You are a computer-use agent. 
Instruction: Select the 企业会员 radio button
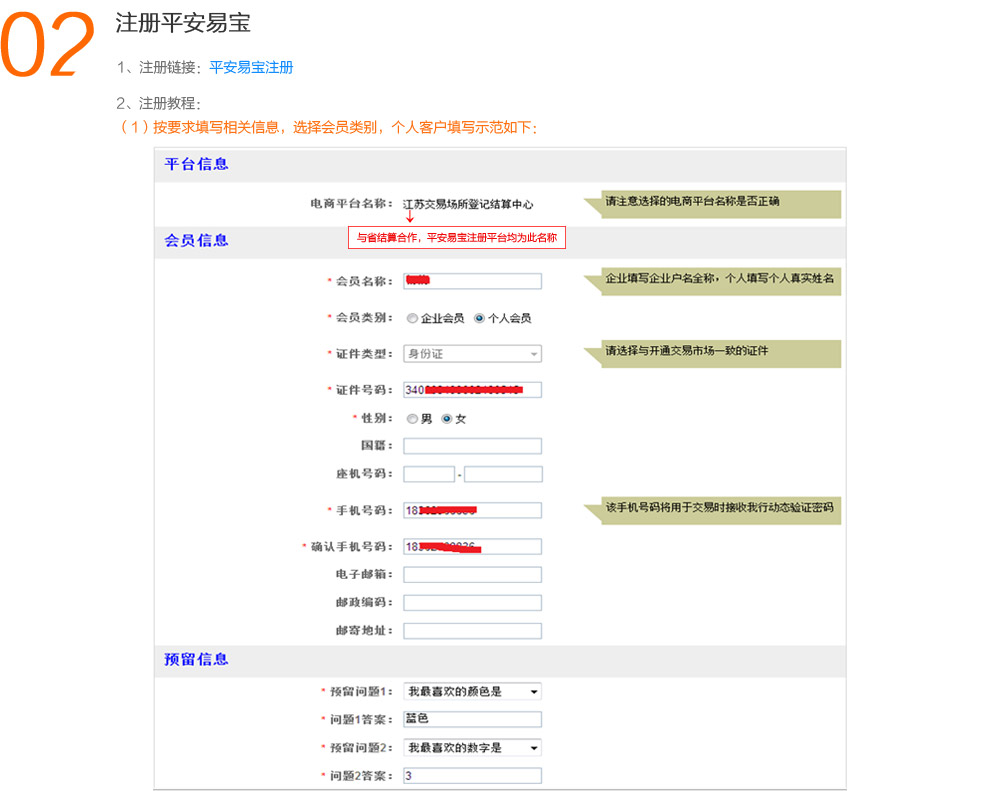point(412,318)
